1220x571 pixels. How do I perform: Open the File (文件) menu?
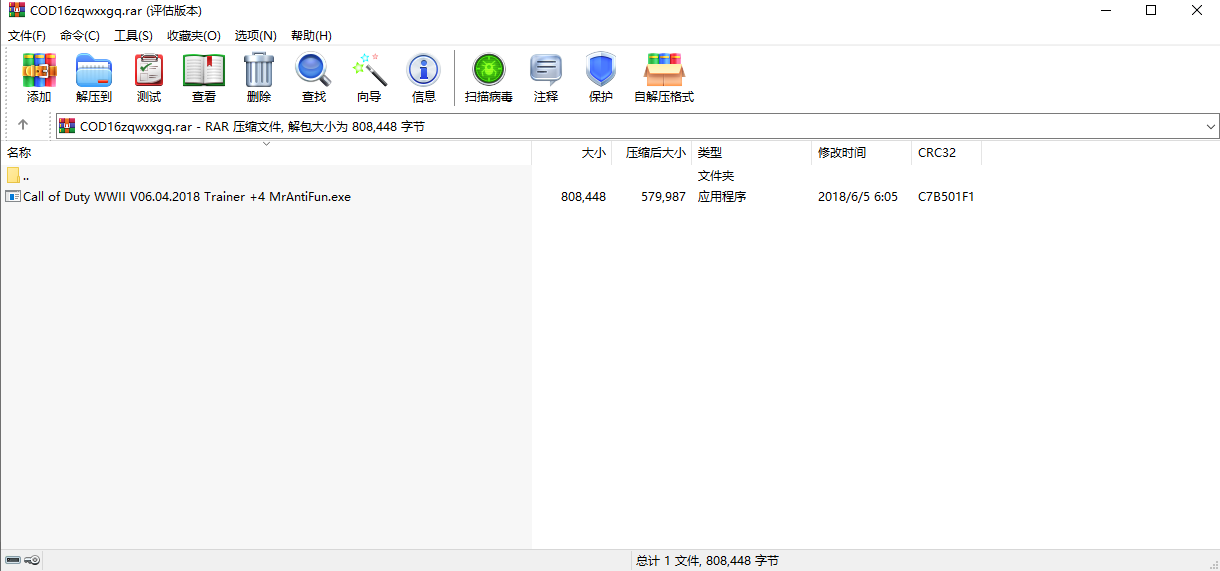[x=27, y=35]
